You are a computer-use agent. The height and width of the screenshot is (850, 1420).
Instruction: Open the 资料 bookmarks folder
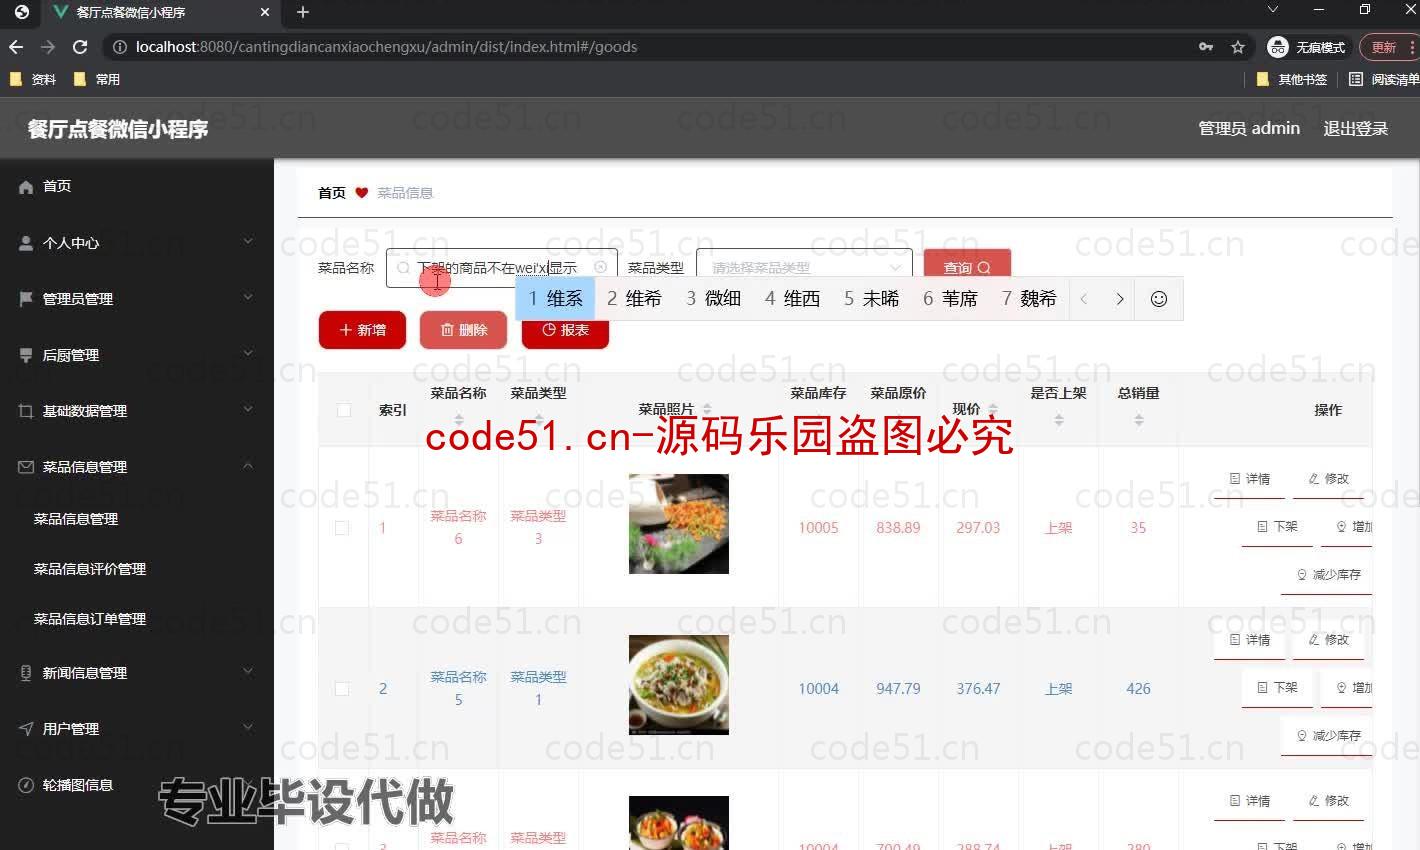point(33,79)
